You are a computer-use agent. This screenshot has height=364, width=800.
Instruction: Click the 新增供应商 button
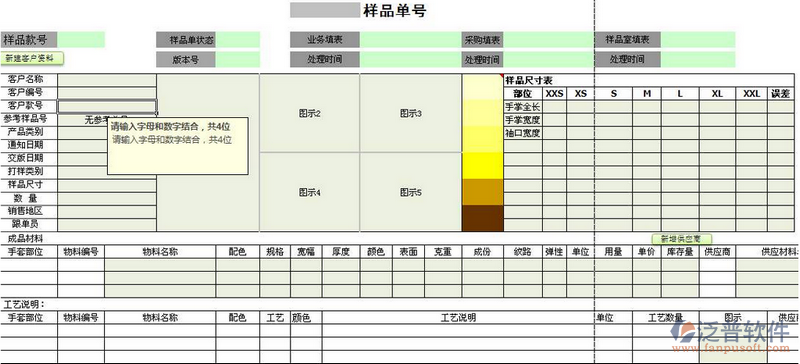coord(681,238)
